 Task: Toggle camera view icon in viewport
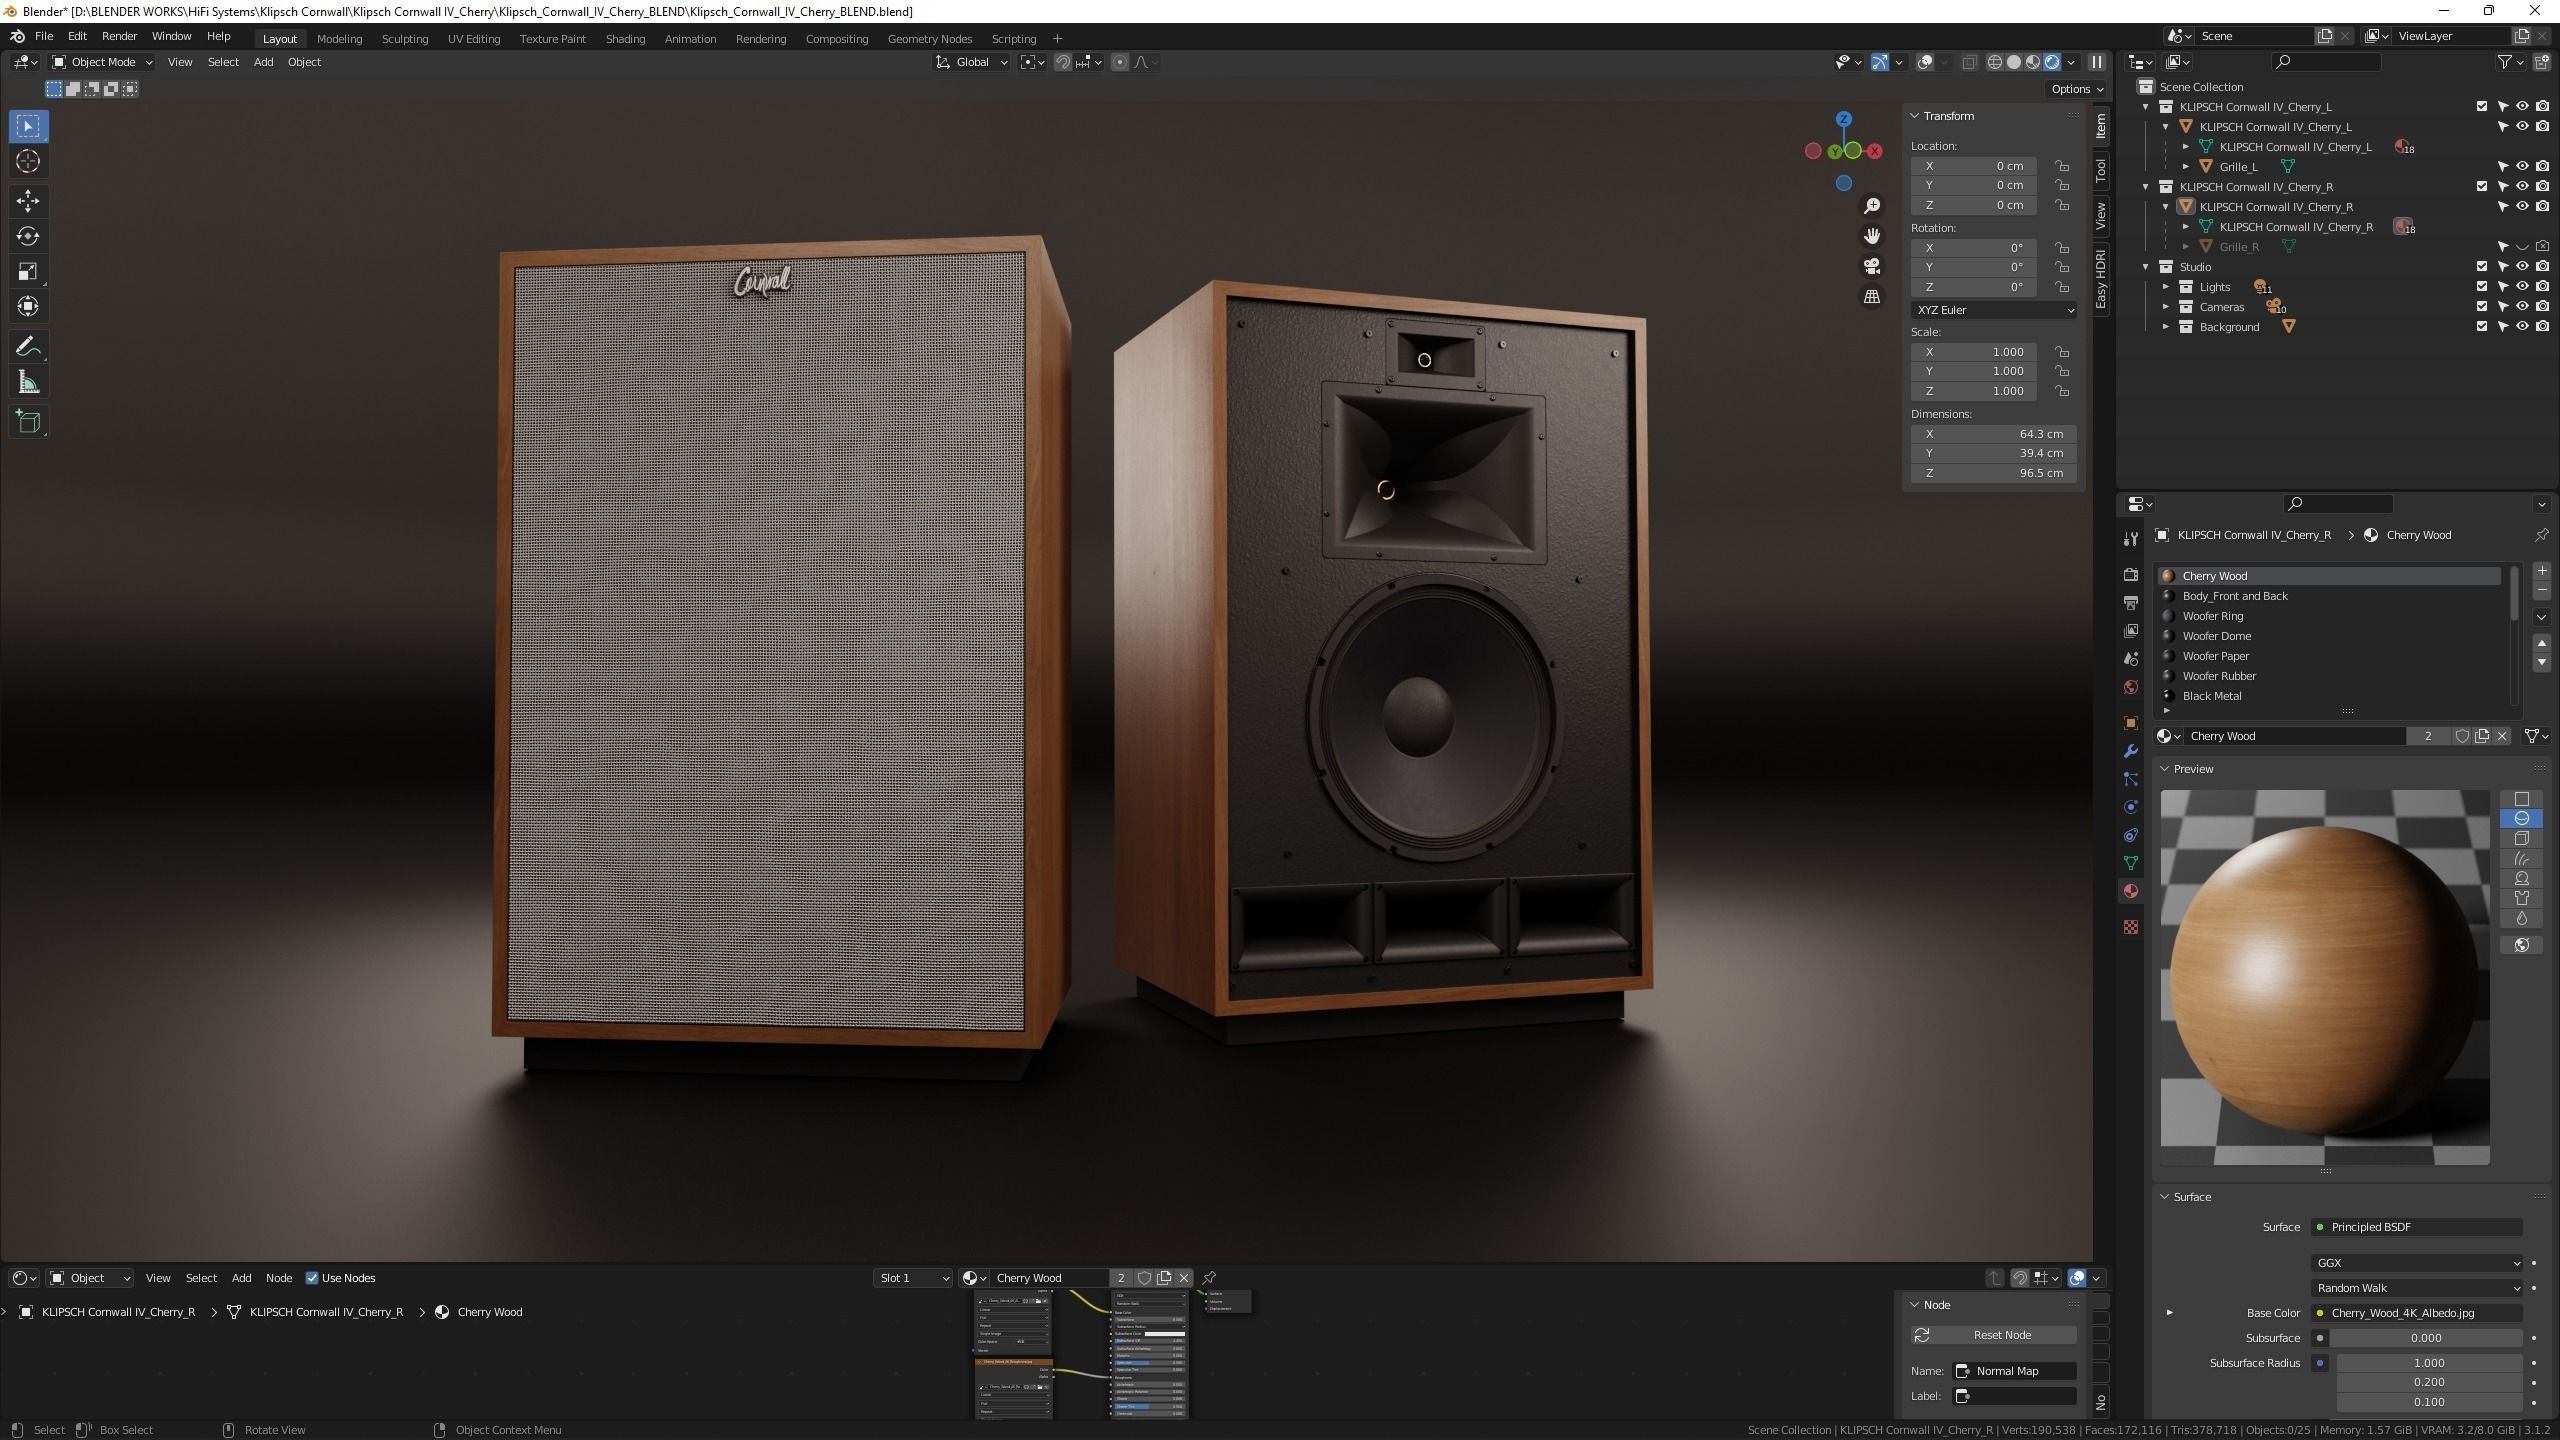pyautogui.click(x=1872, y=266)
